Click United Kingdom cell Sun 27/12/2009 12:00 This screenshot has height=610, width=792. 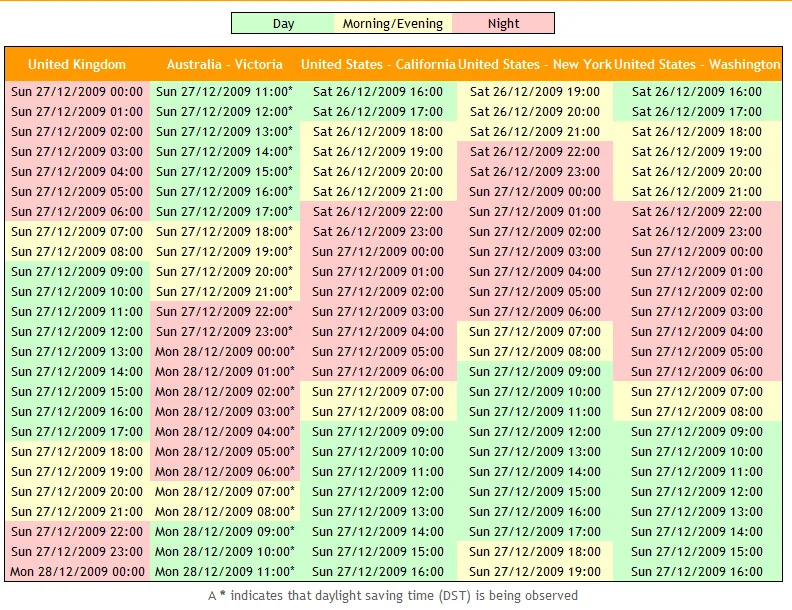coord(77,331)
